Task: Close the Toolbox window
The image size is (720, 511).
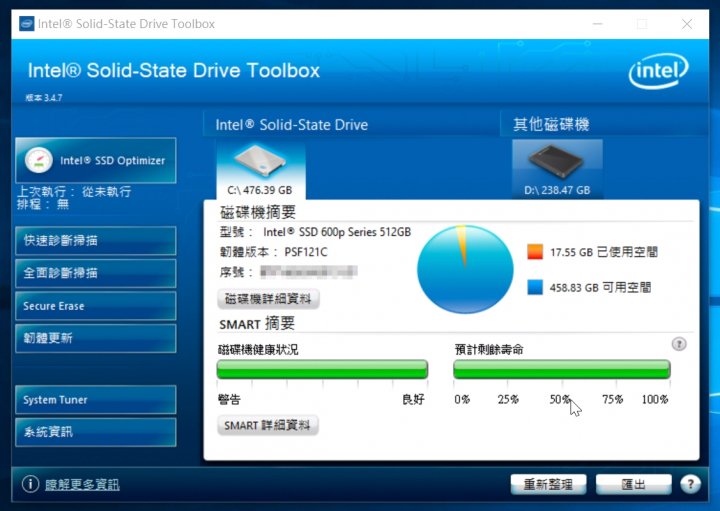Action: coord(687,24)
